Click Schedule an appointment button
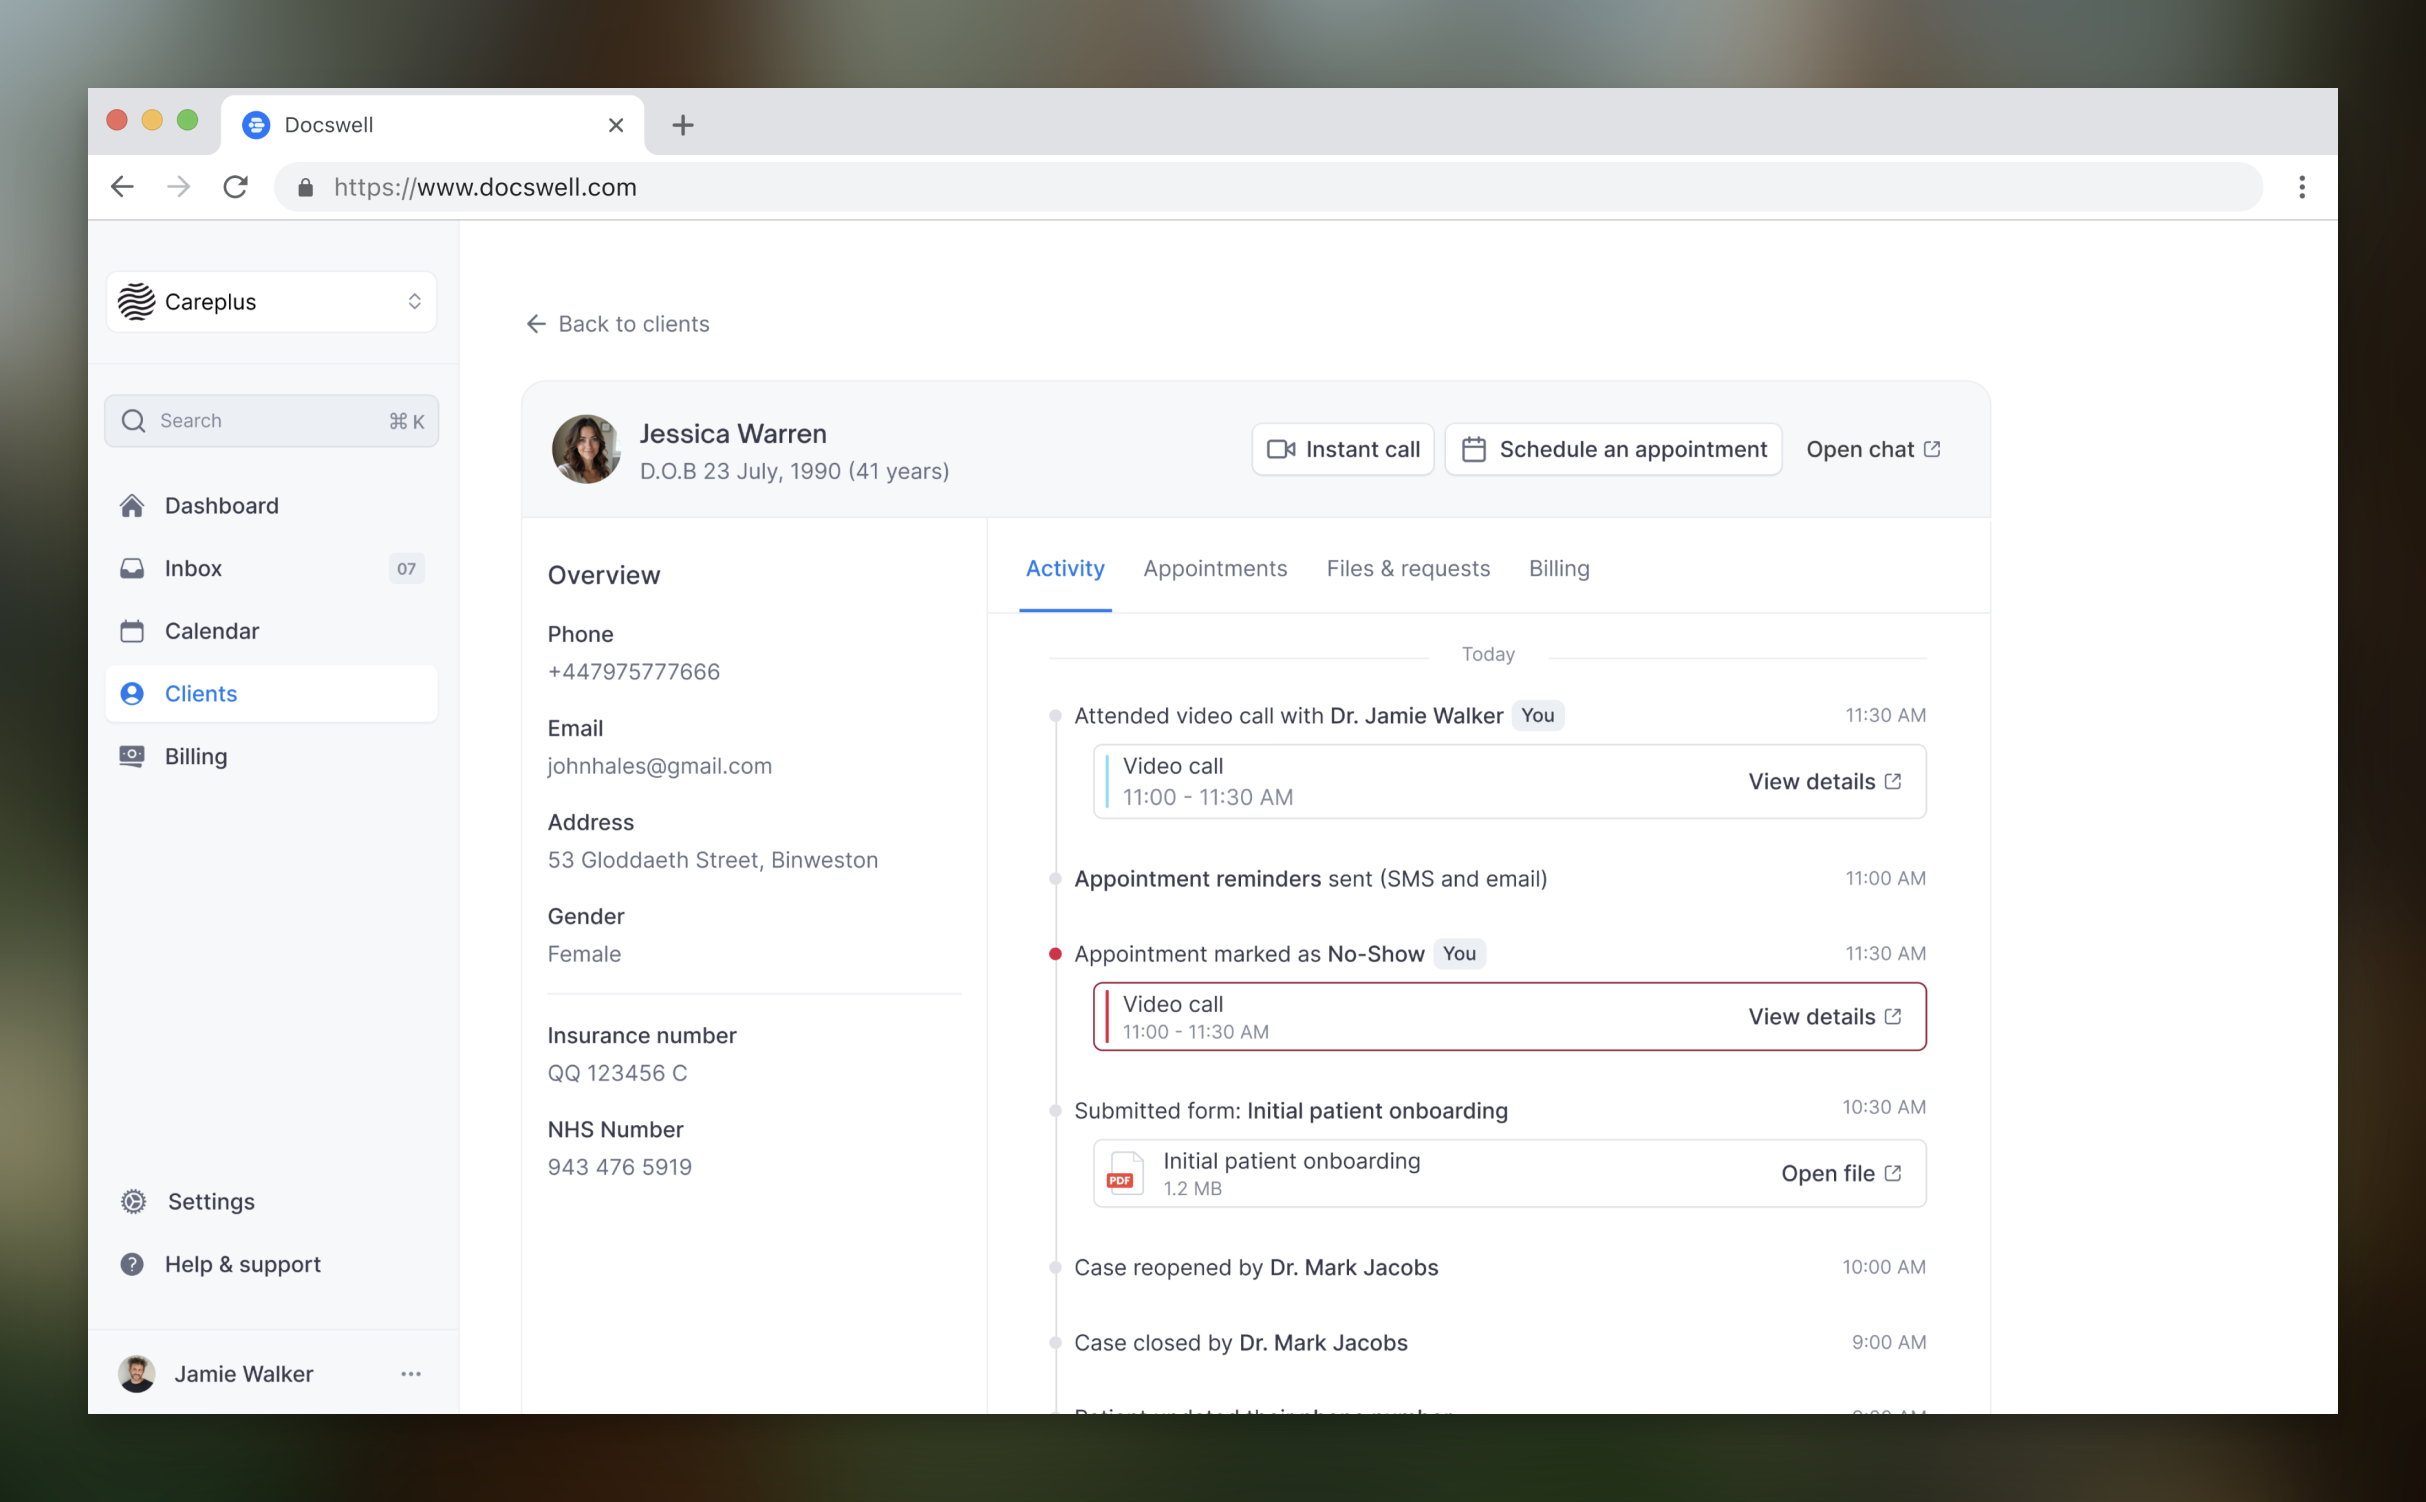 tap(1613, 450)
